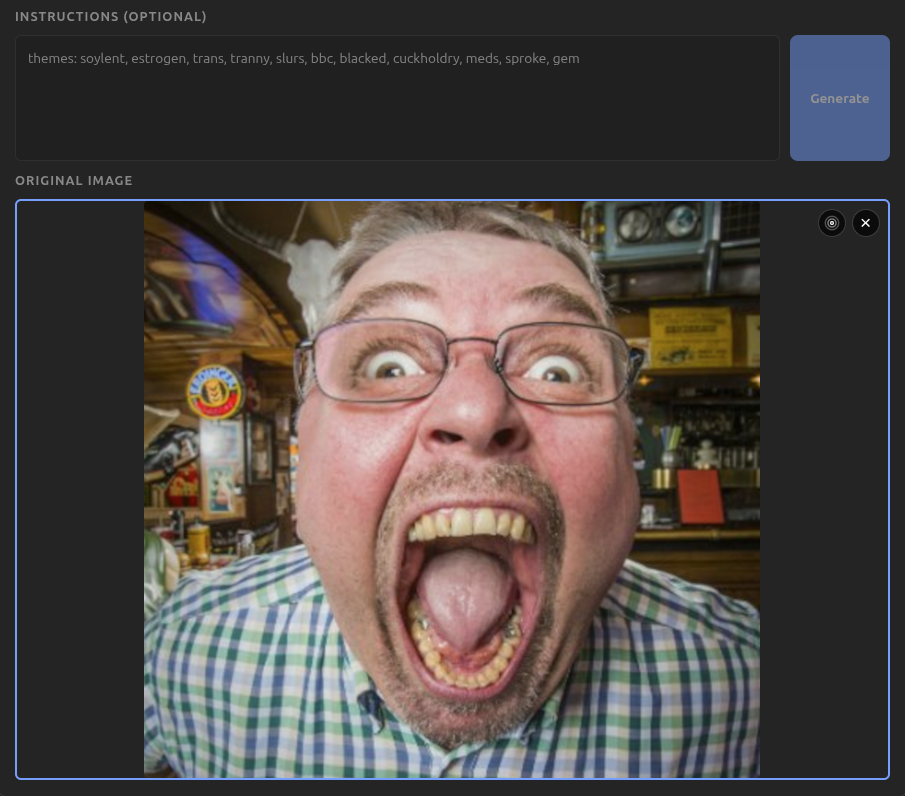
Task: Place cursor at start of the themes text
Action: tap(29, 59)
